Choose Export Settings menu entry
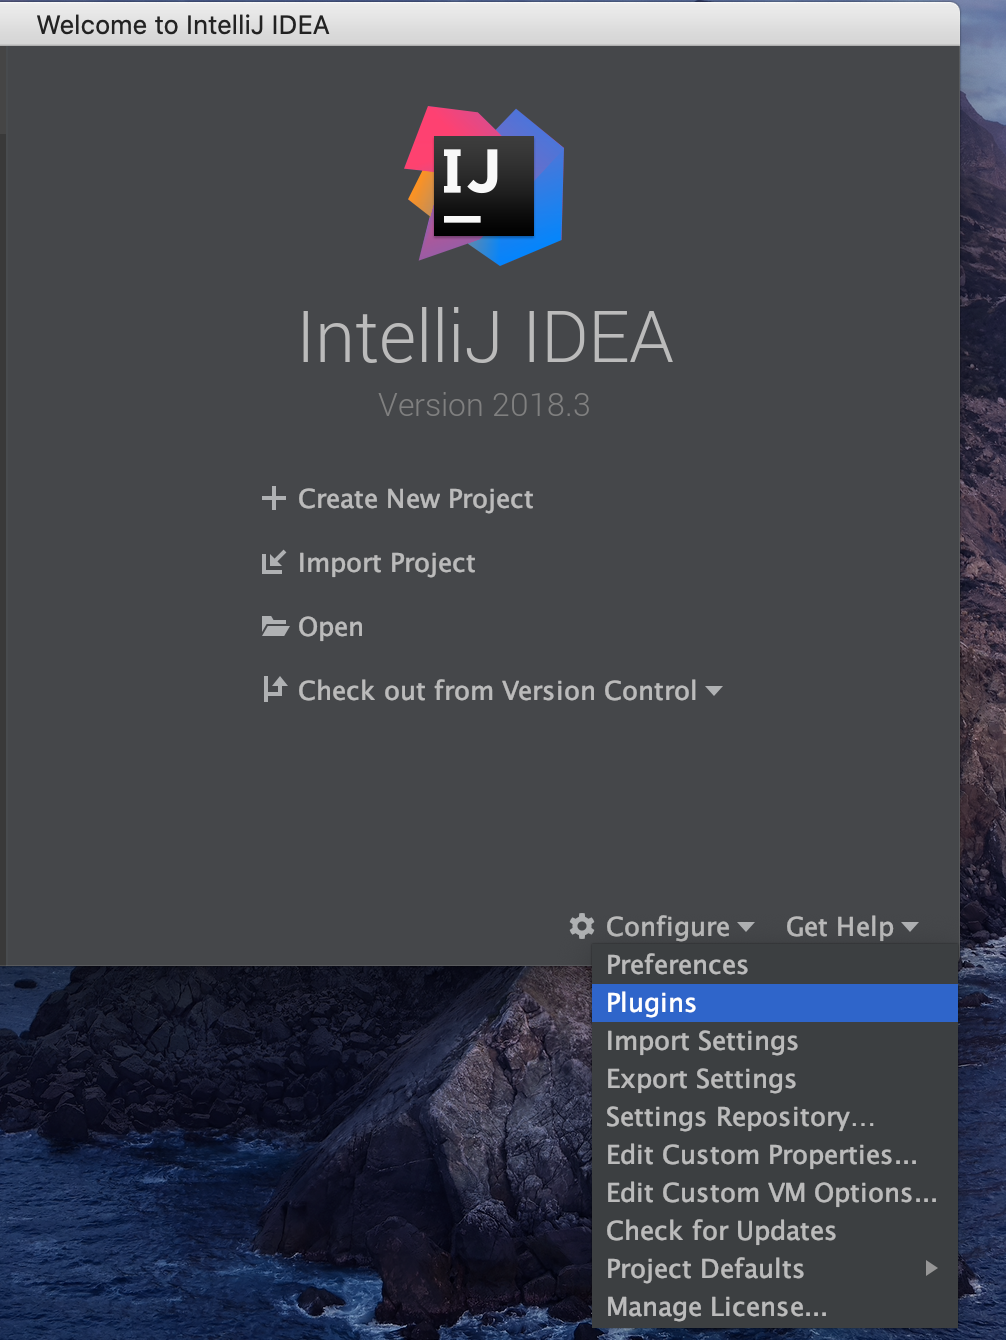 [x=775, y=1079]
